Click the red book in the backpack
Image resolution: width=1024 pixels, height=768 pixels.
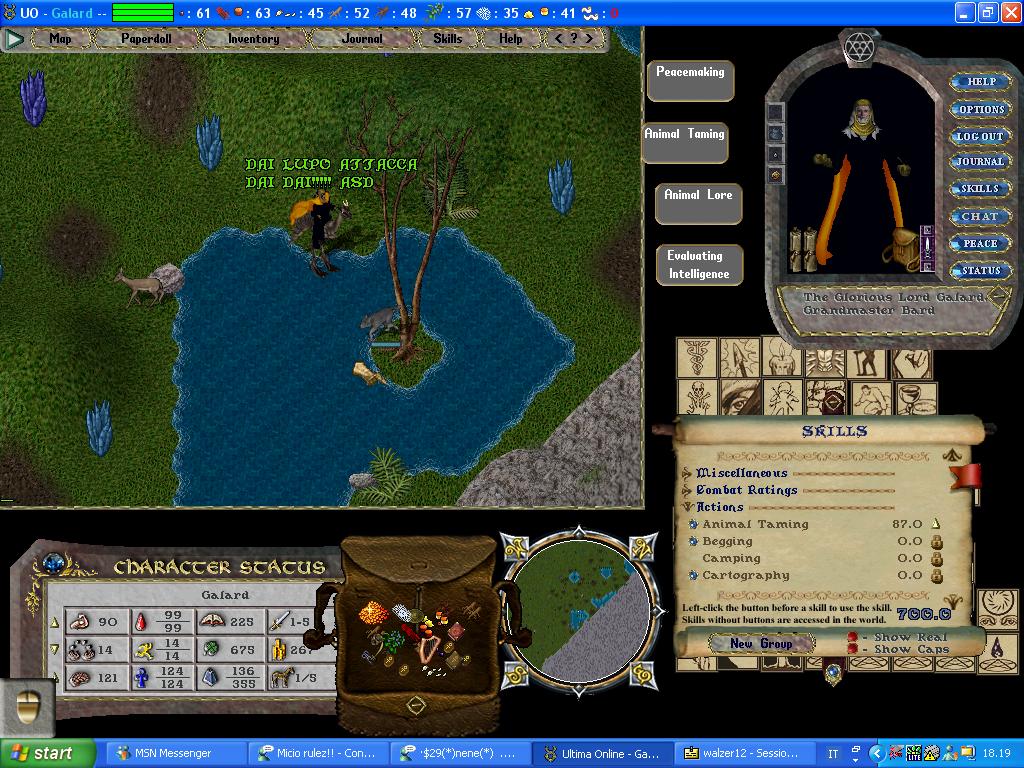coord(455,632)
